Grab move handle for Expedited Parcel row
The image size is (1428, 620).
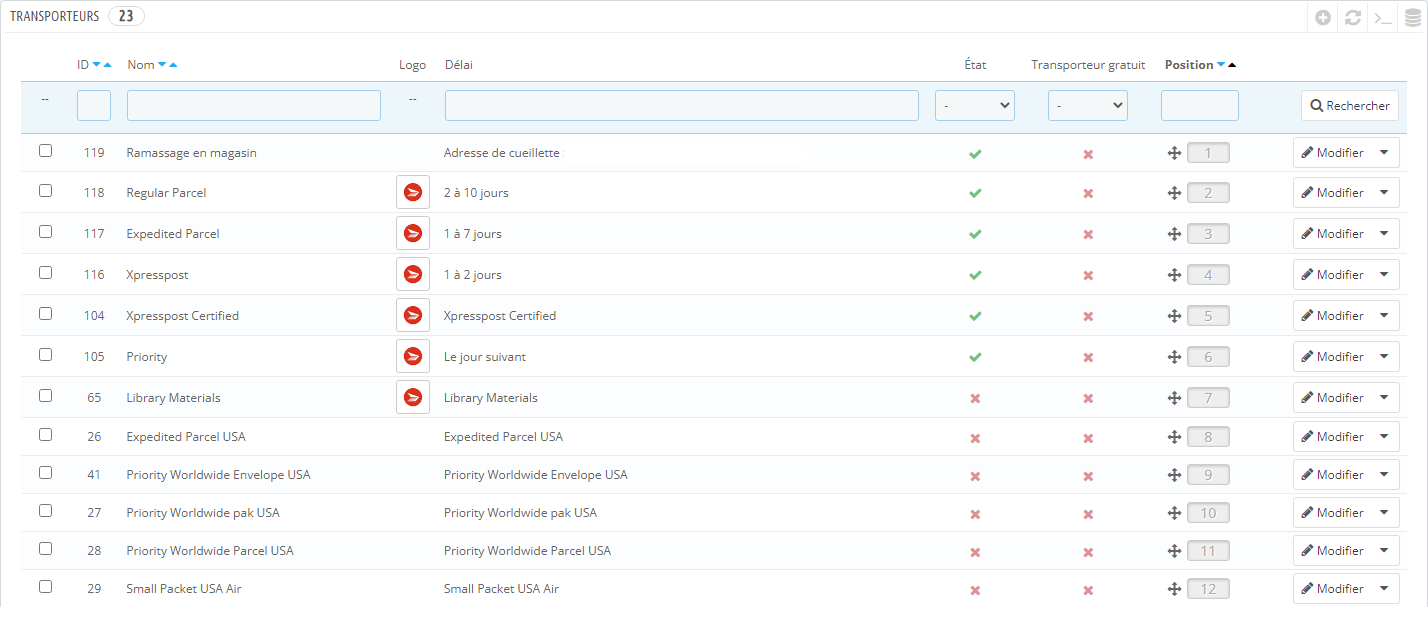[x=1174, y=234]
